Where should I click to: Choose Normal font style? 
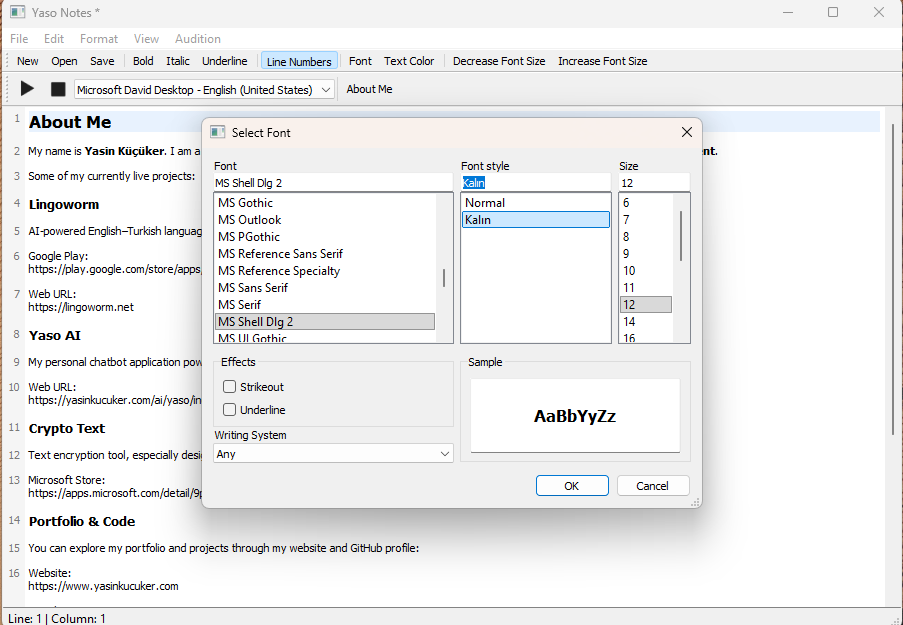pos(485,203)
